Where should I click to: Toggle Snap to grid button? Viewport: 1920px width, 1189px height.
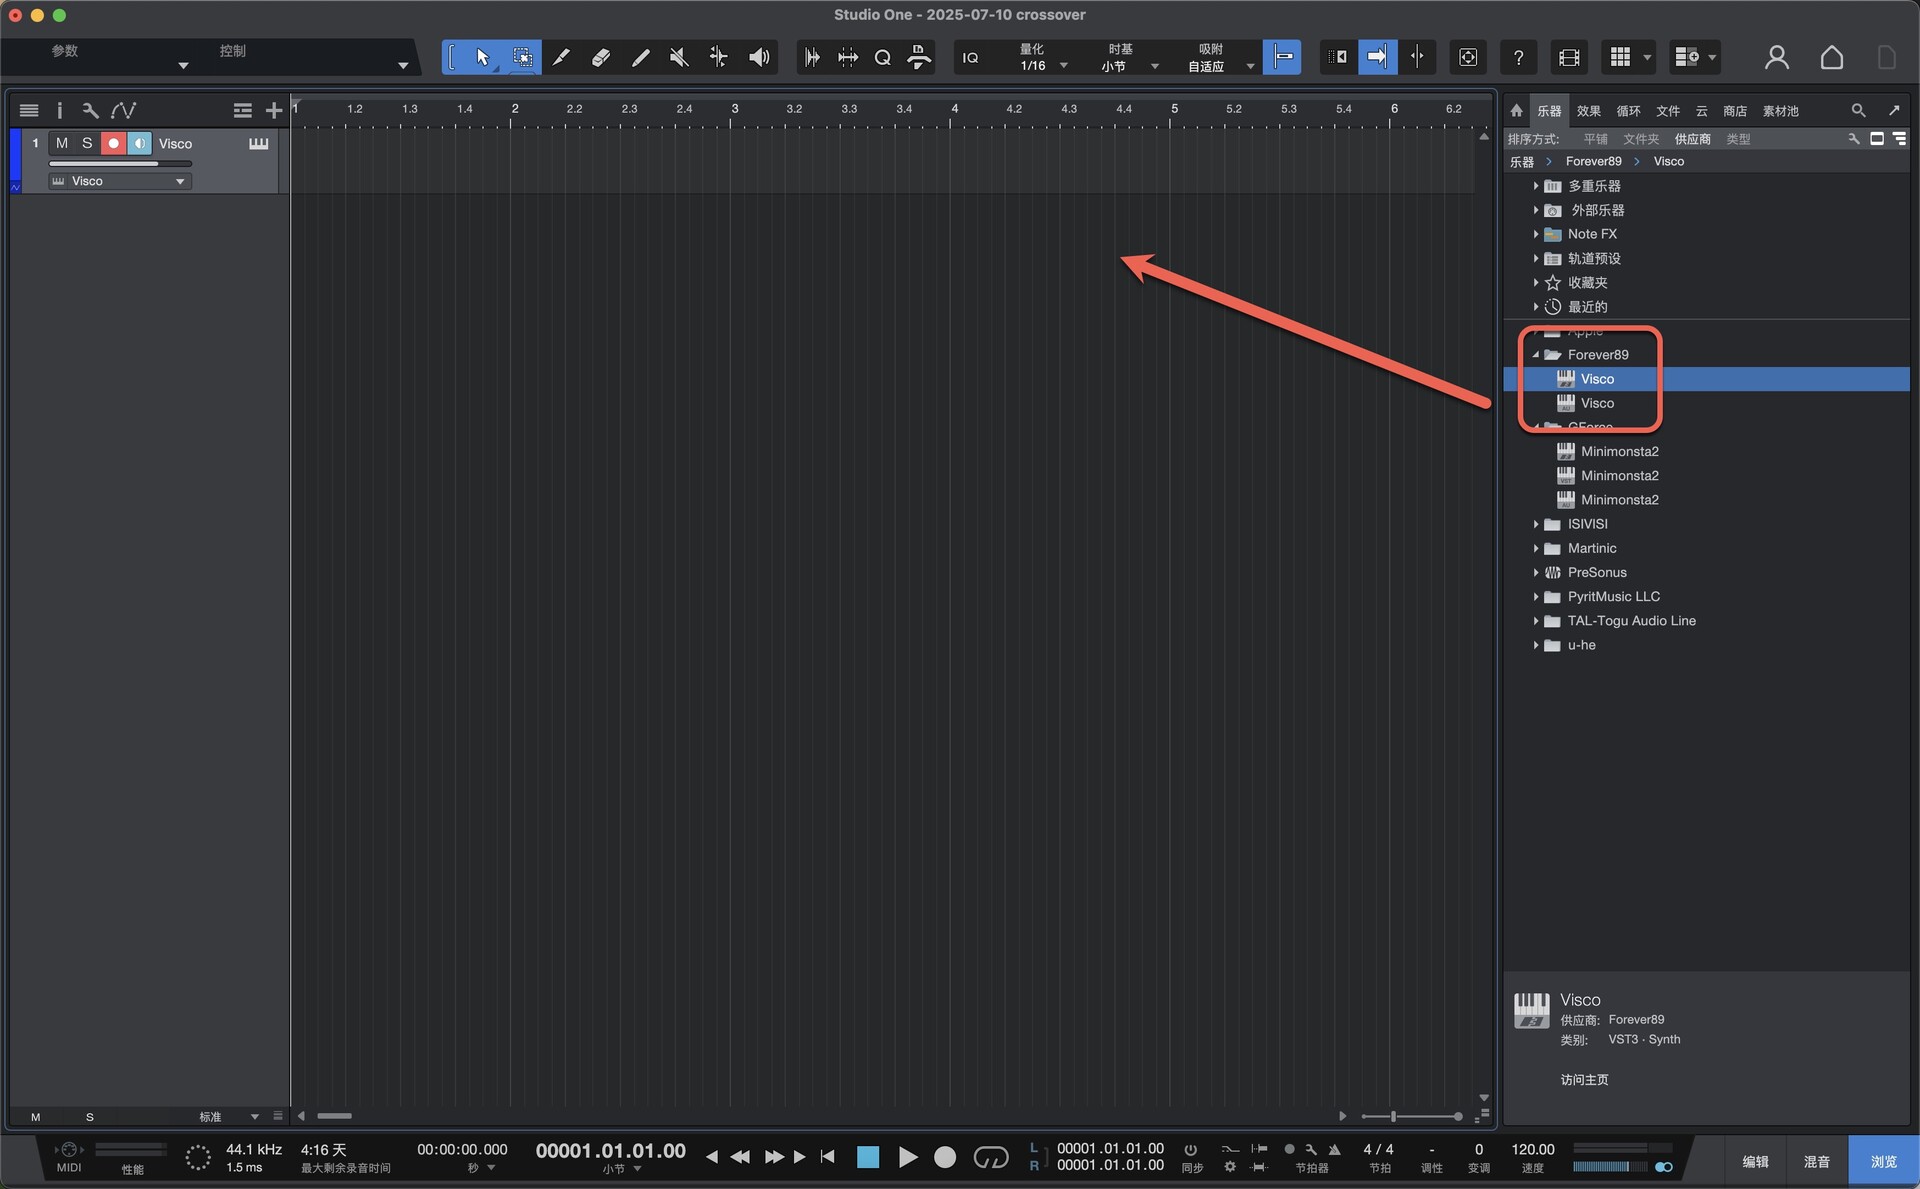1282,57
